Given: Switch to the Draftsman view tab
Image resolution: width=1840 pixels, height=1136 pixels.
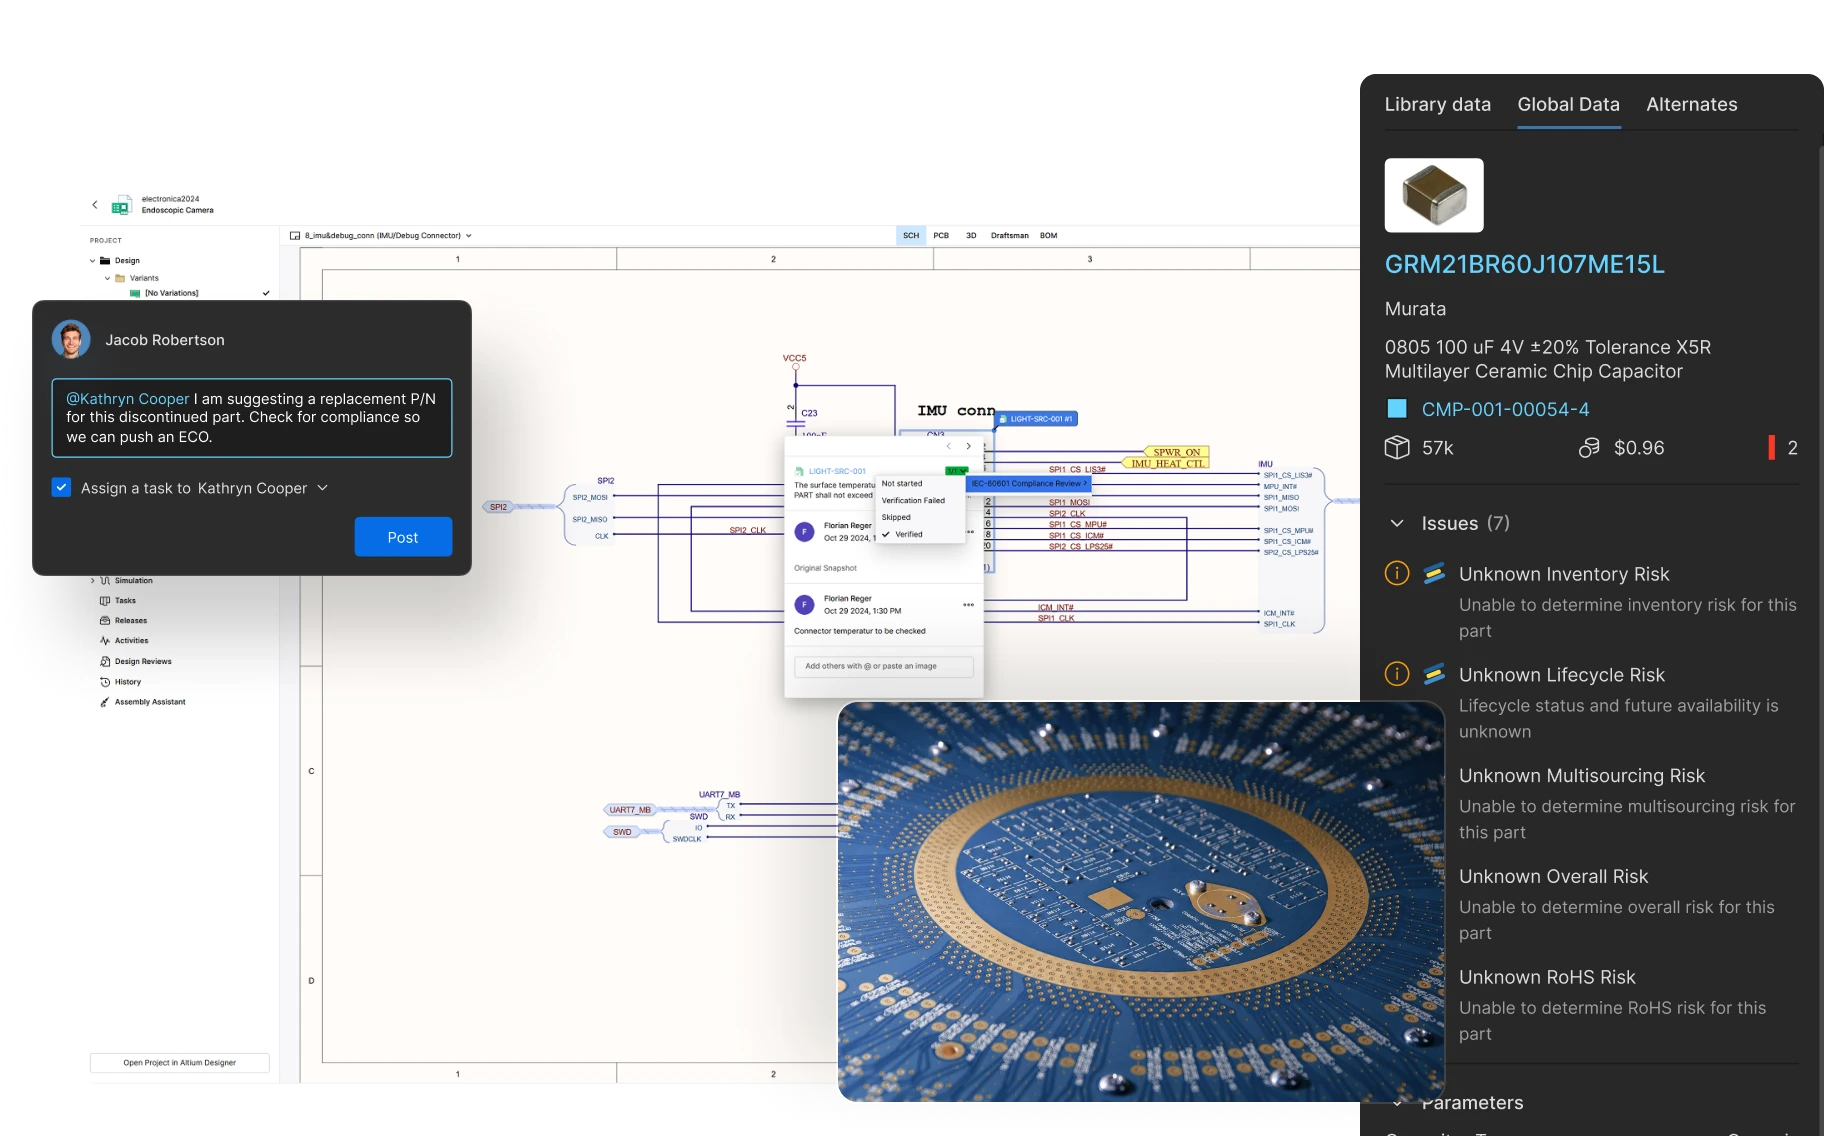Looking at the screenshot, I should point(1009,236).
